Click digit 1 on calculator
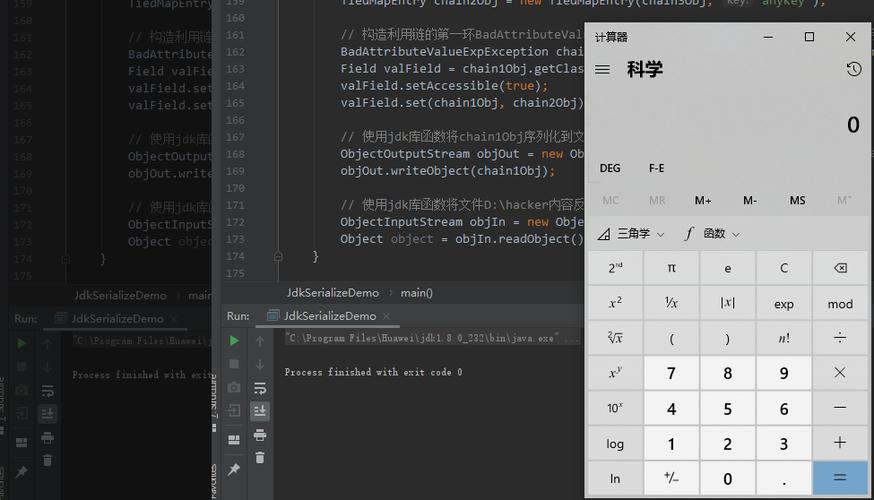 pos(671,443)
